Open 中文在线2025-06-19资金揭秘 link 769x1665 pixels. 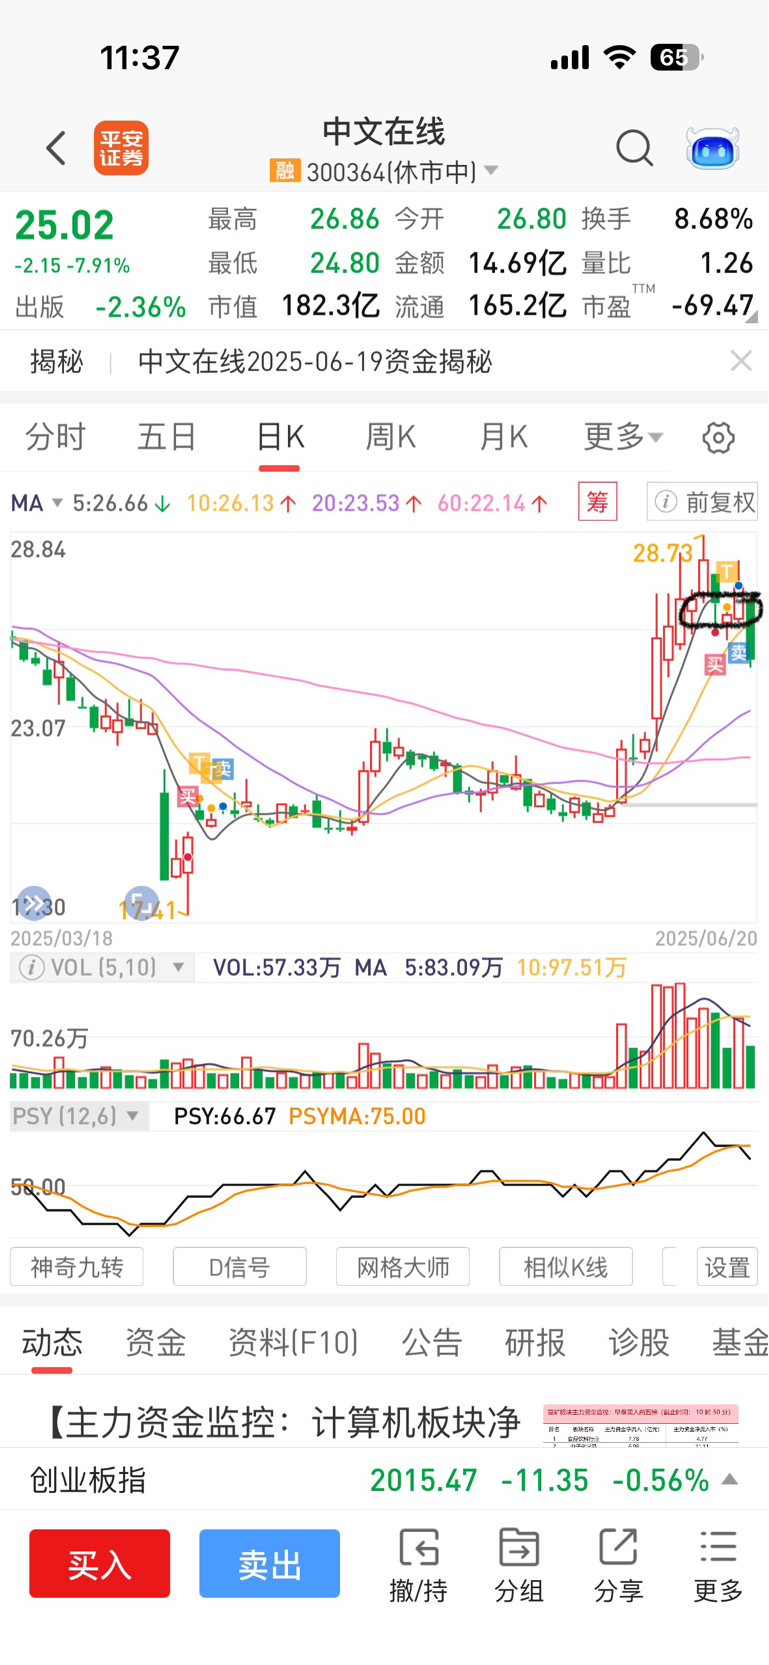coord(315,361)
